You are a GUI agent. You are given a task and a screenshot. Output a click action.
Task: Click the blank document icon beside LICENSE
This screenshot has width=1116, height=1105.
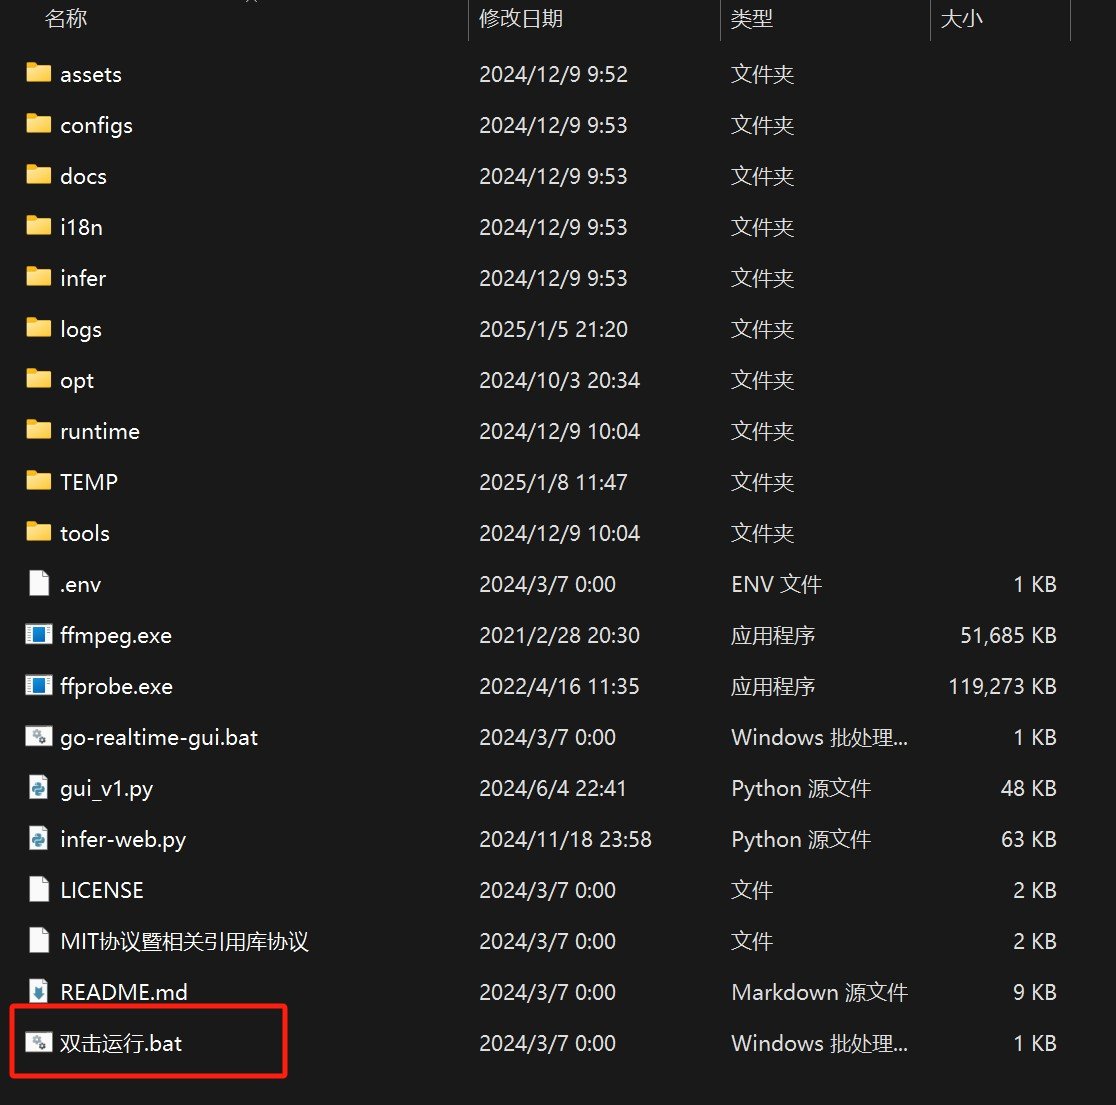(x=37, y=889)
